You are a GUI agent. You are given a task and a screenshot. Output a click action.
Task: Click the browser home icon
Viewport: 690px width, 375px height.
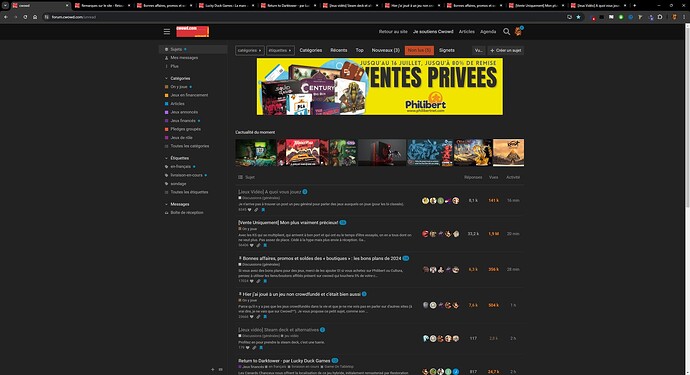35,17
